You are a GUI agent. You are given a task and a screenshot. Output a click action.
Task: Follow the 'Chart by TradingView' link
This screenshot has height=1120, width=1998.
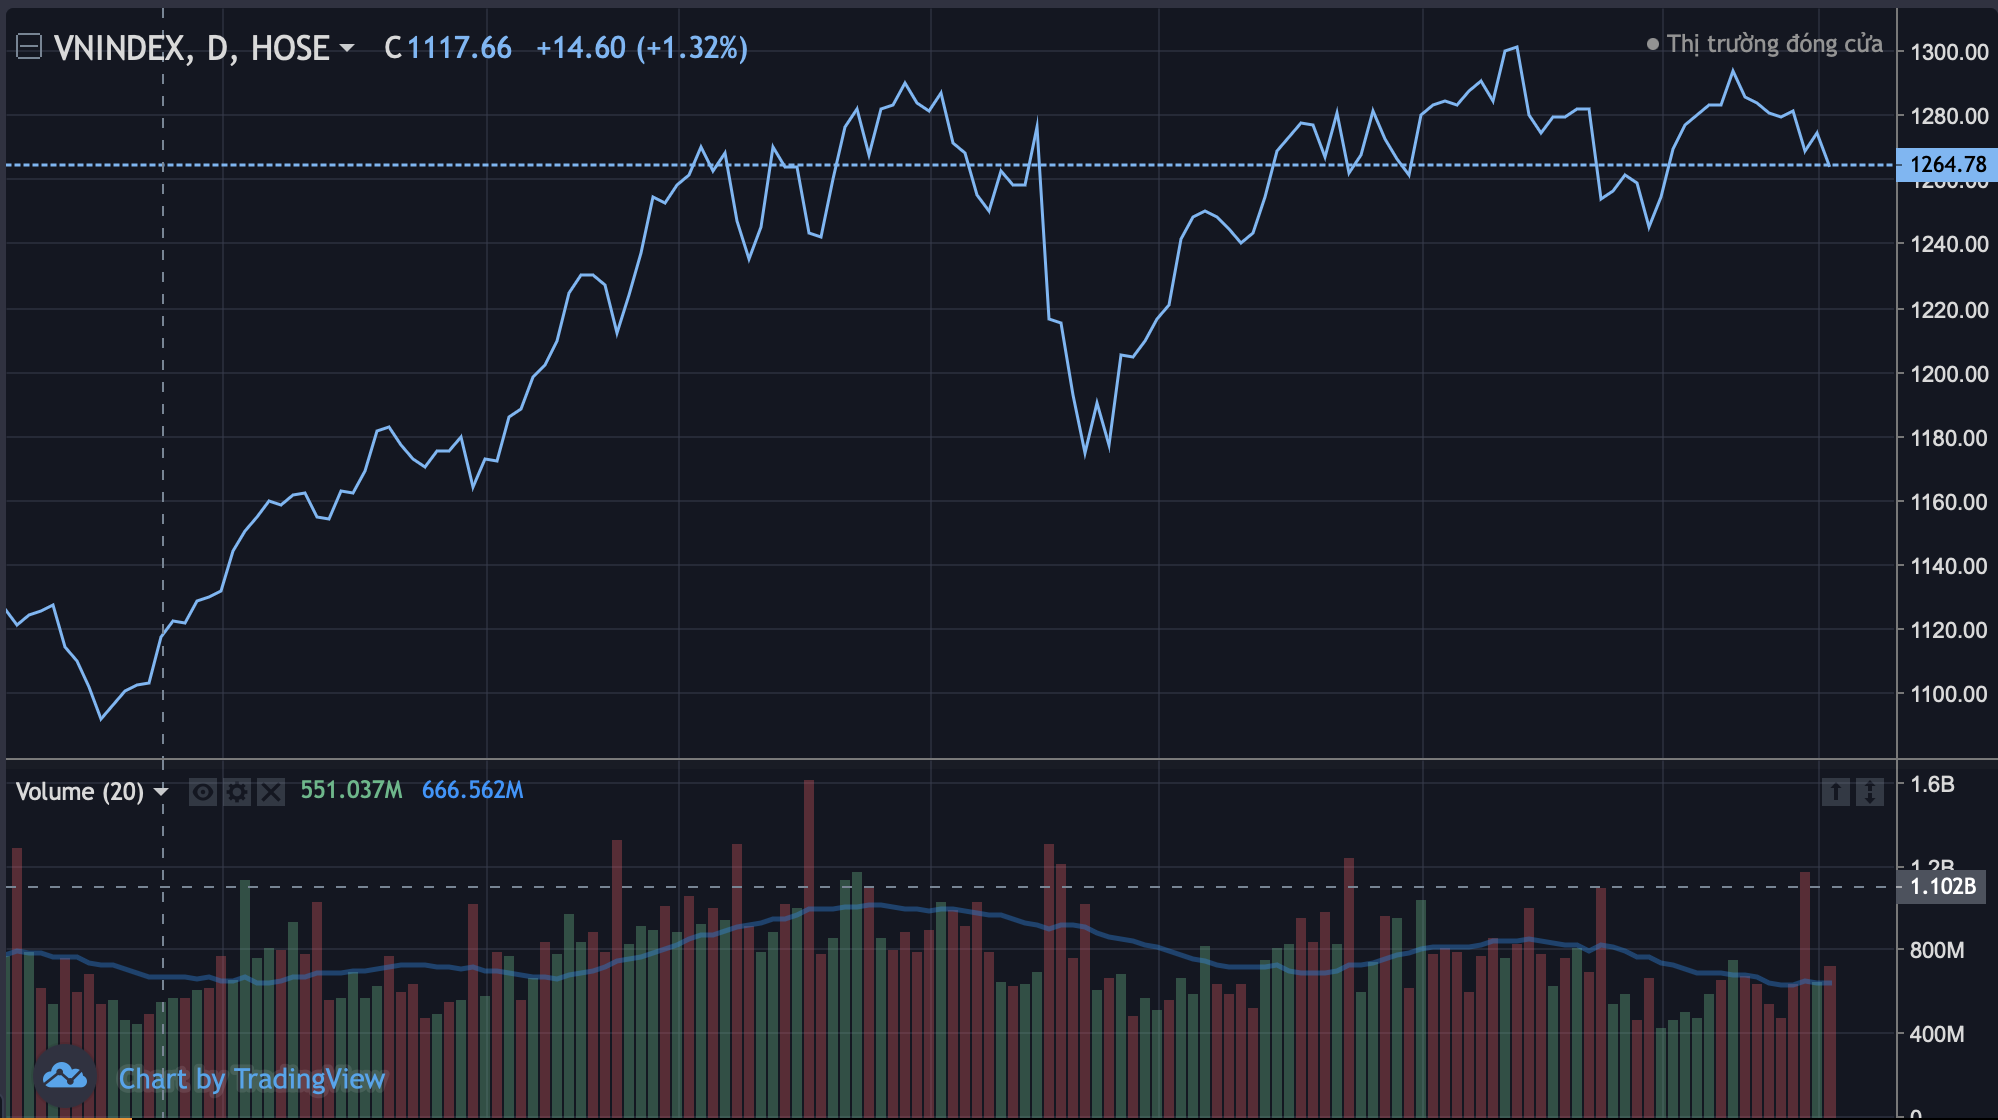(x=252, y=1078)
